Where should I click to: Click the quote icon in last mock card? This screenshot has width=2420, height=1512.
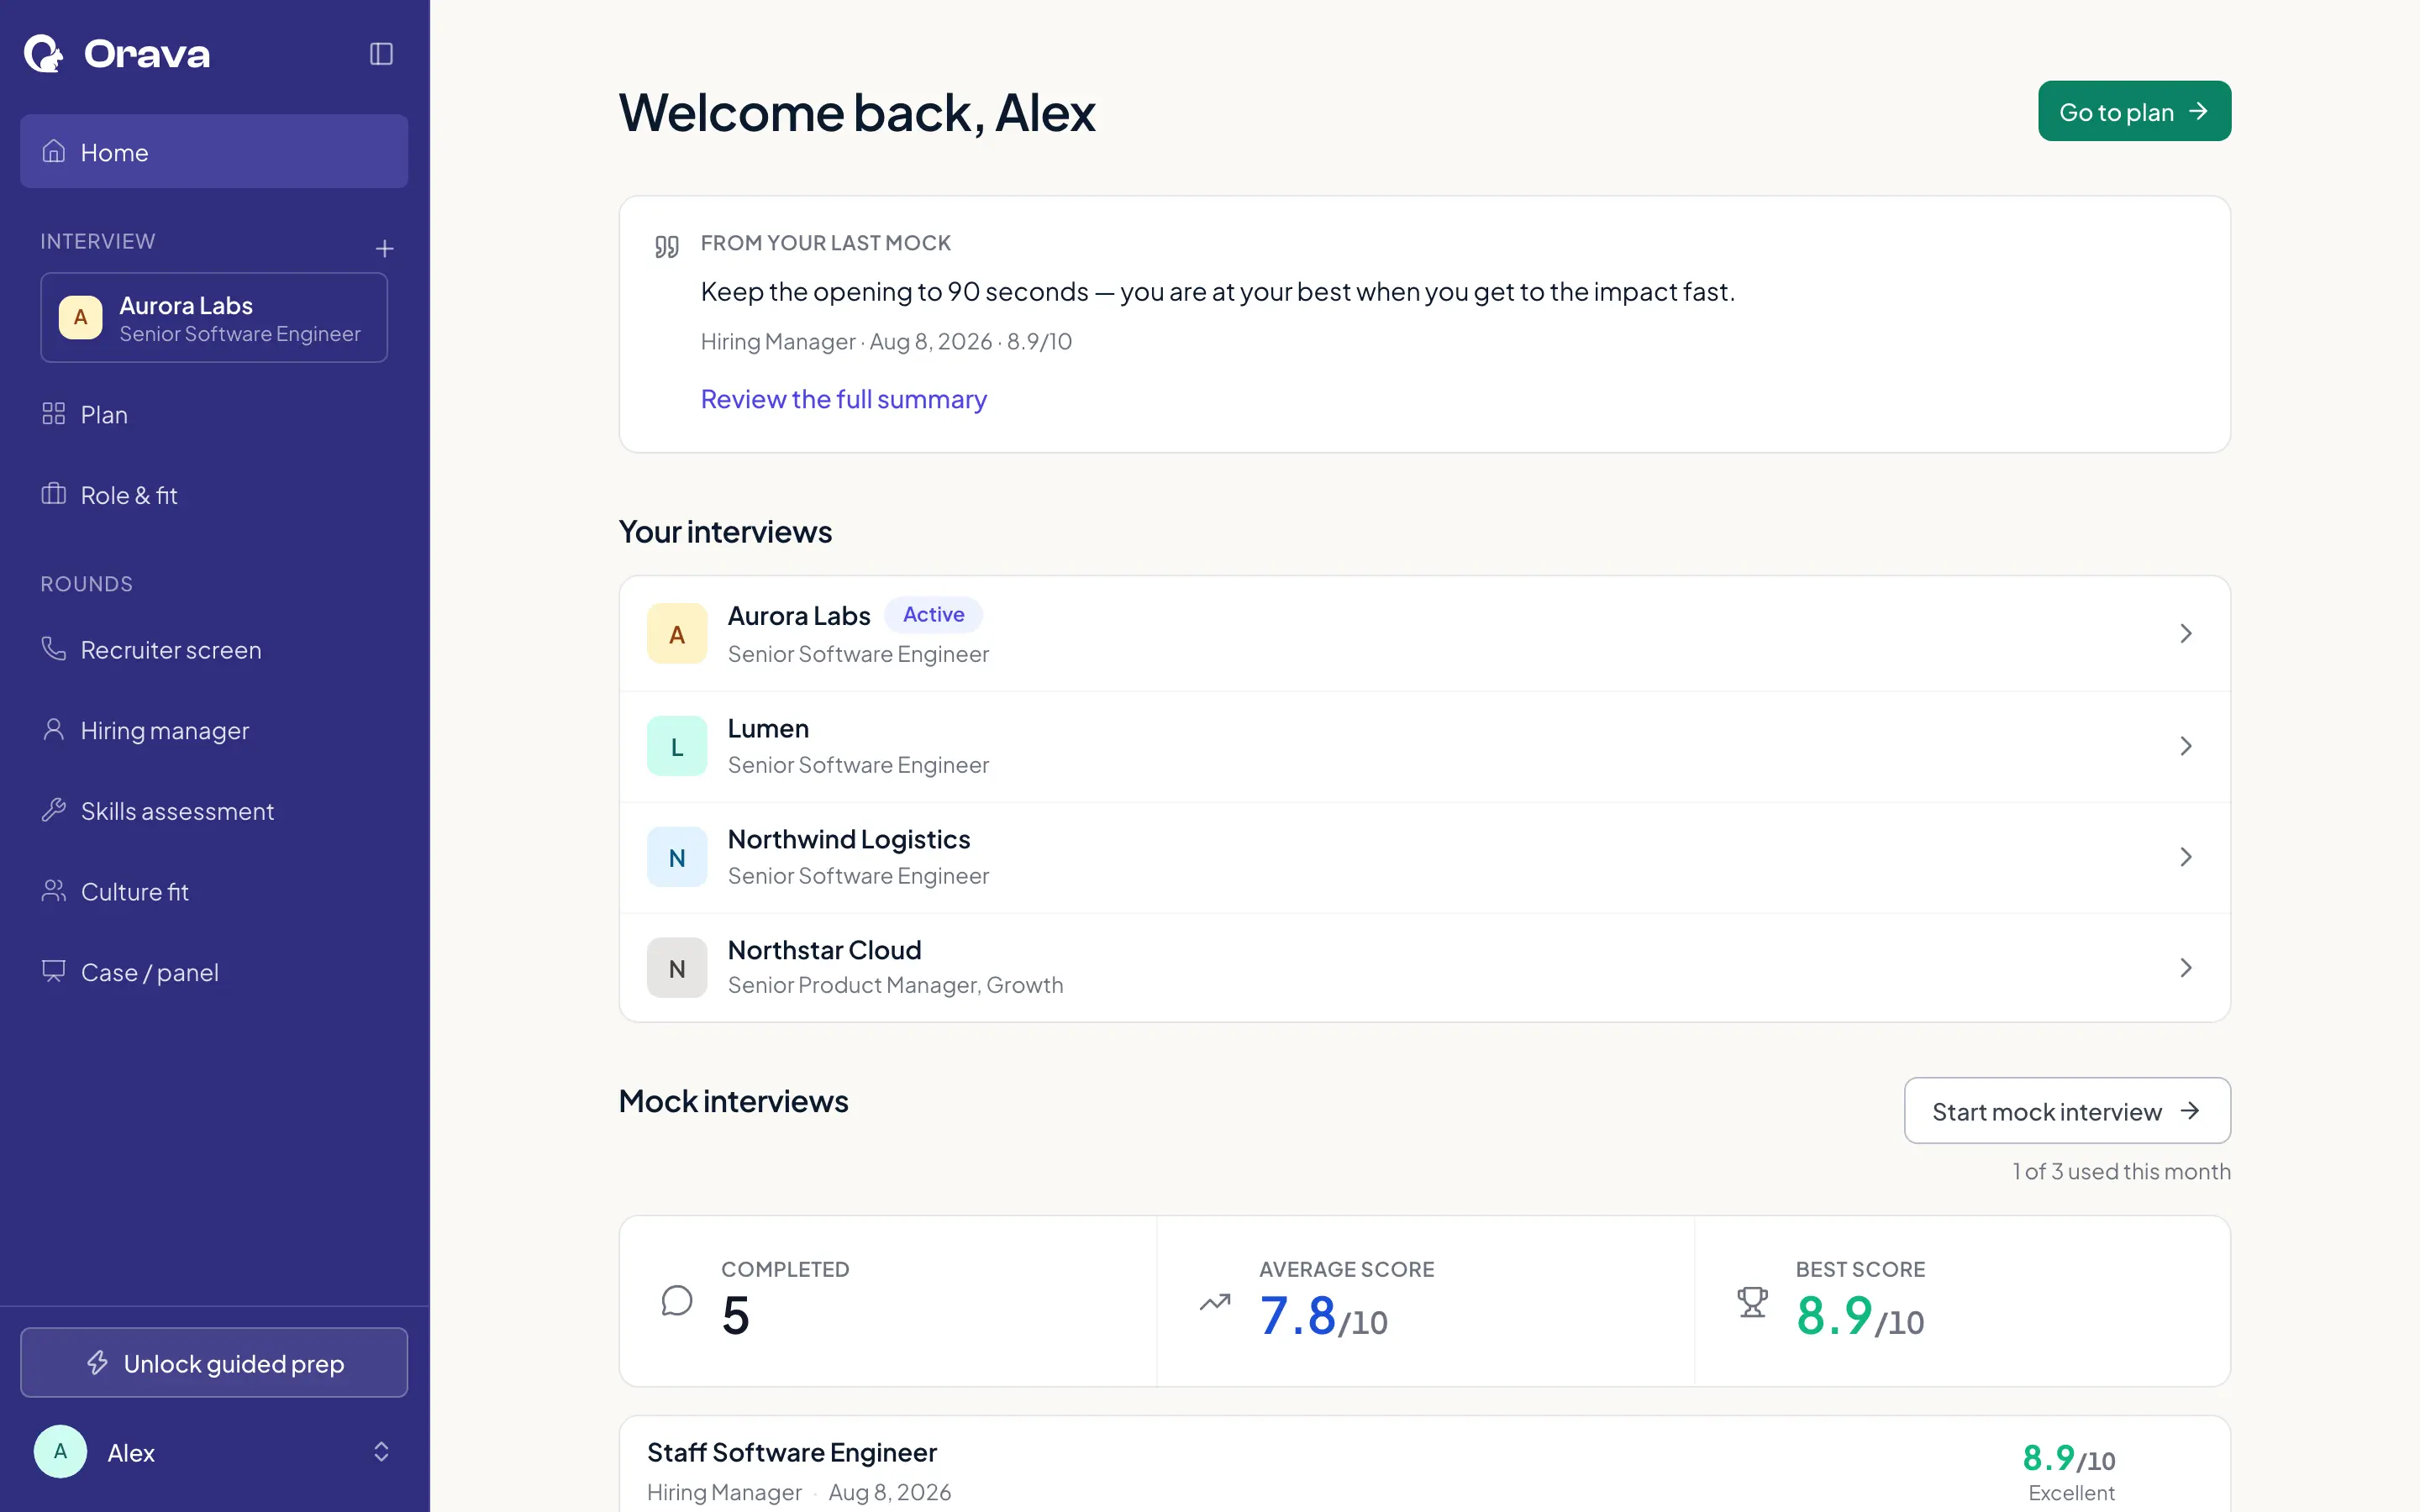[x=667, y=246]
